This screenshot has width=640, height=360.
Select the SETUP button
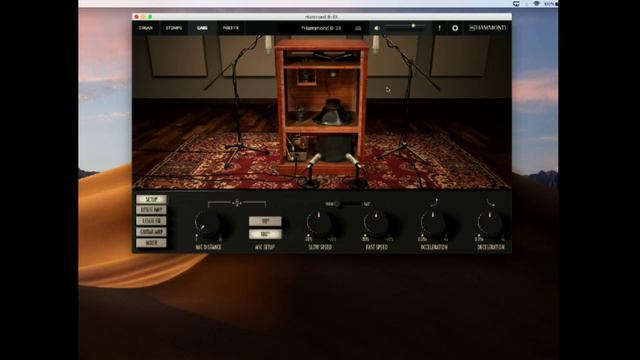point(151,199)
